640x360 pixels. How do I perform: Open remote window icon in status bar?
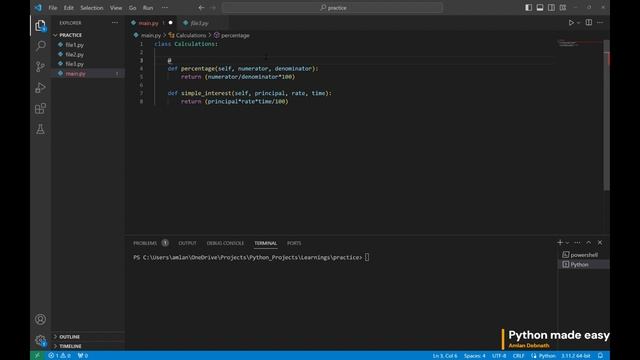pyautogui.click(x=37, y=356)
